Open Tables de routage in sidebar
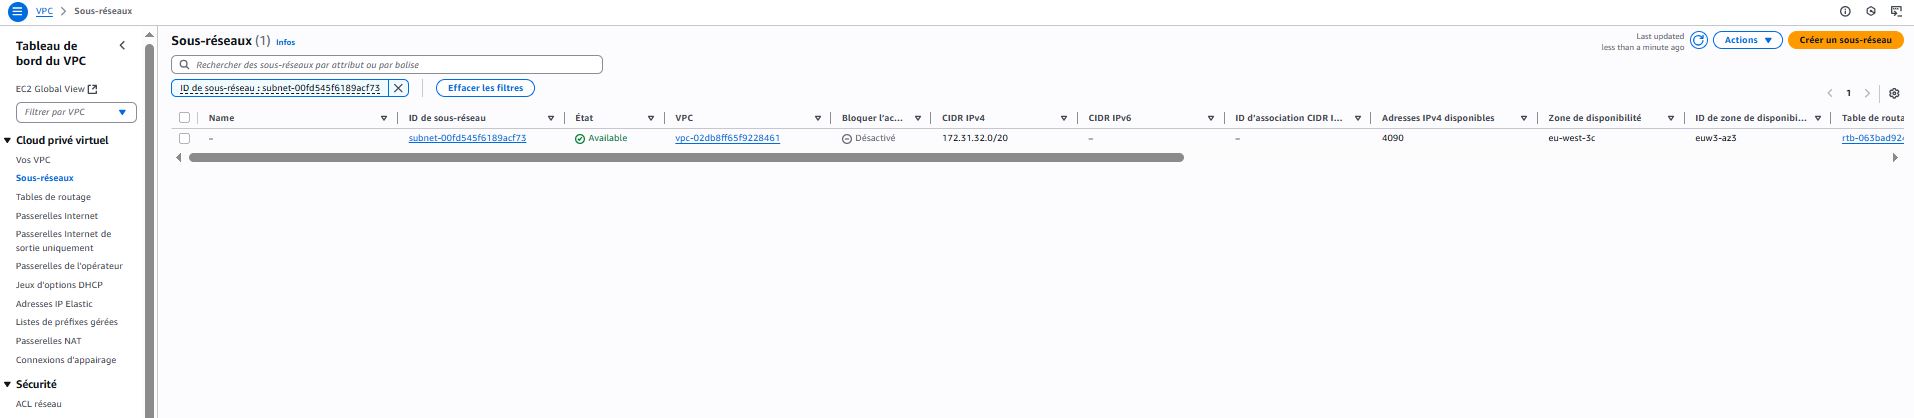 (53, 197)
